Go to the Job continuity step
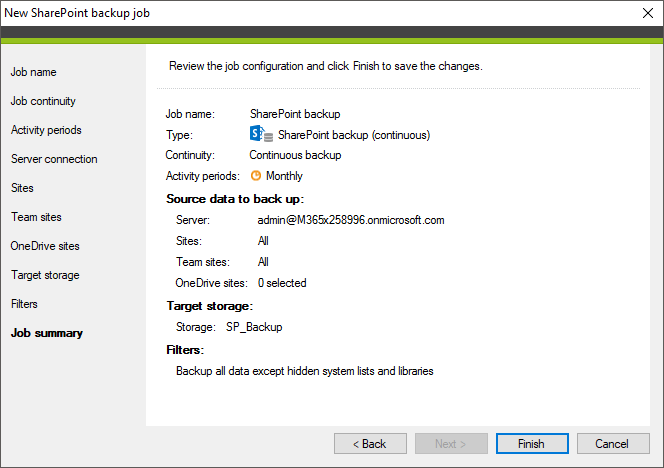The width and height of the screenshot is (664, 468). tap(43, 101)
